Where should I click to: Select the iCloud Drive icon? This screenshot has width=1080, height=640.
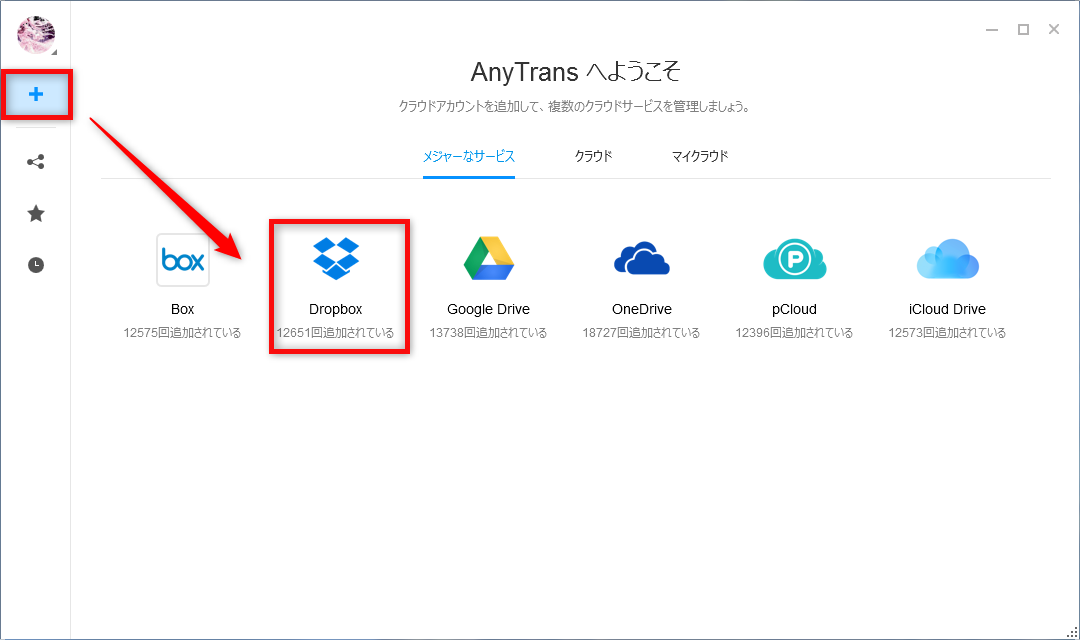click(947, 259)
